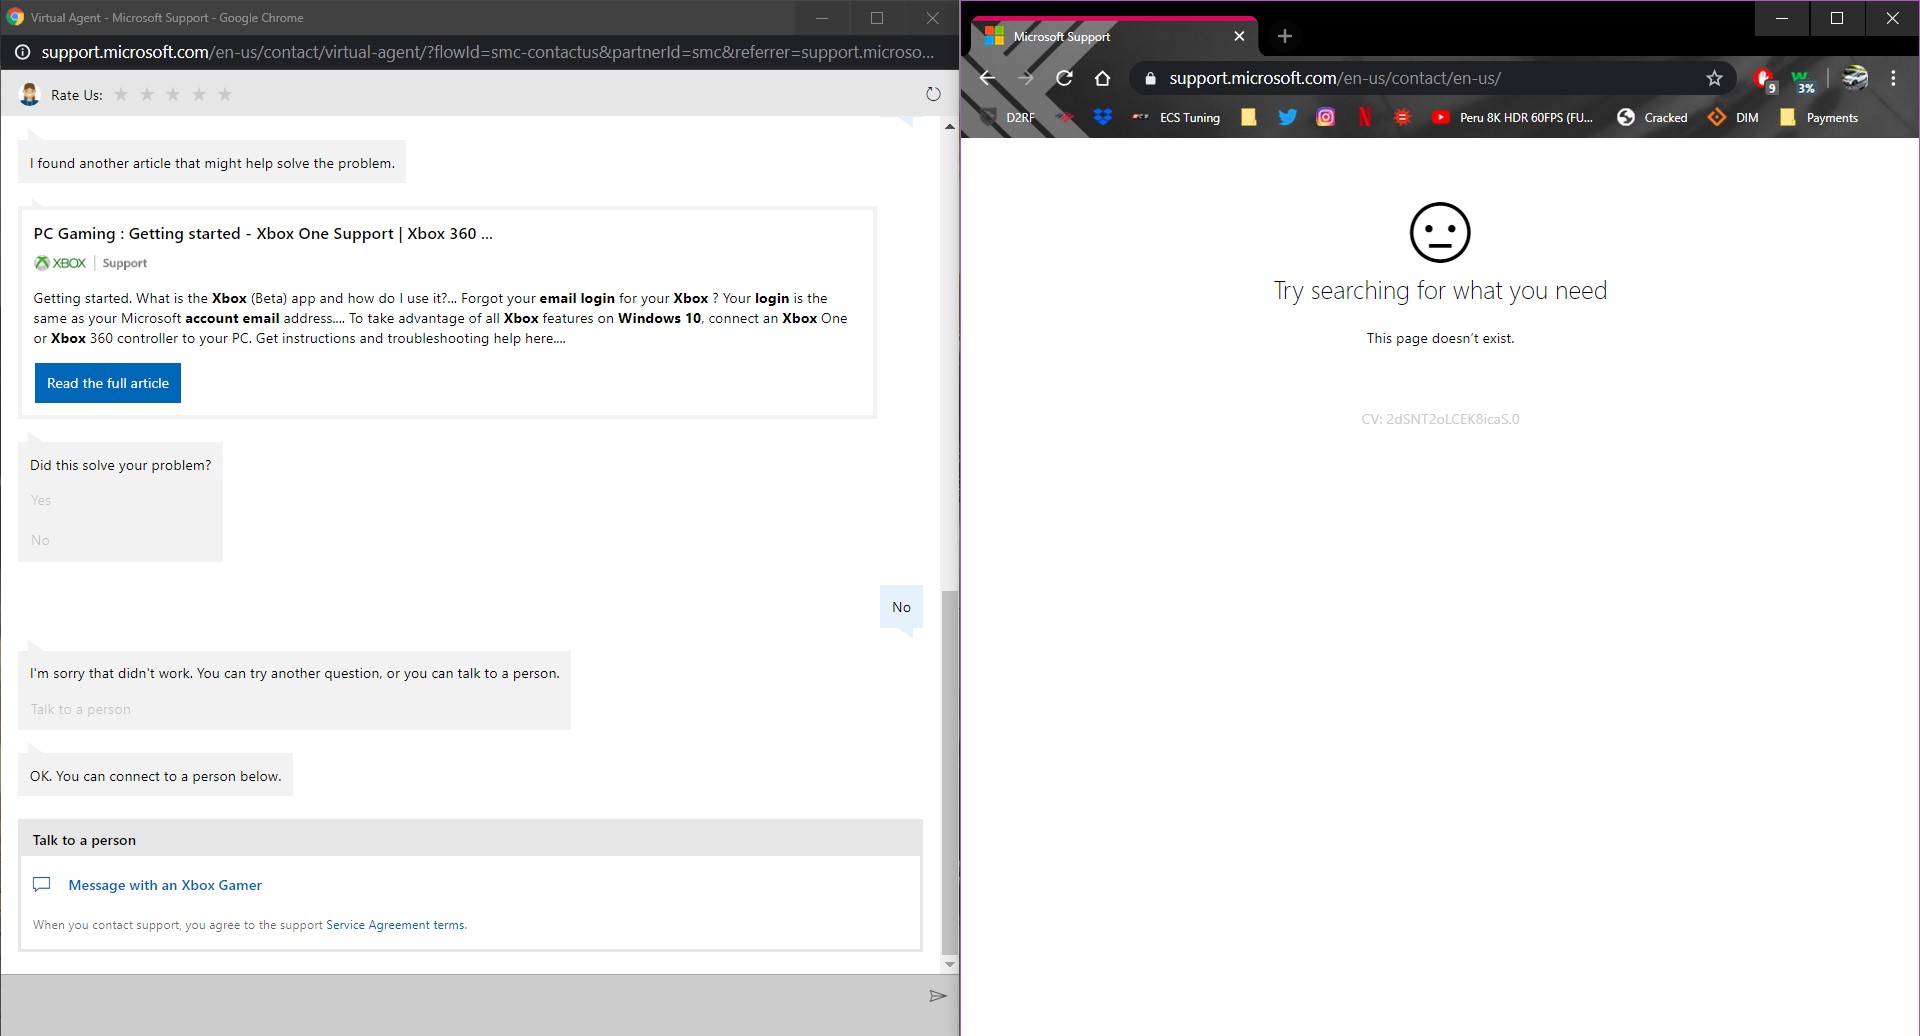1920x1036 pixels.
Task: Click the 'I found another article' message
Action: coord(212,163)
